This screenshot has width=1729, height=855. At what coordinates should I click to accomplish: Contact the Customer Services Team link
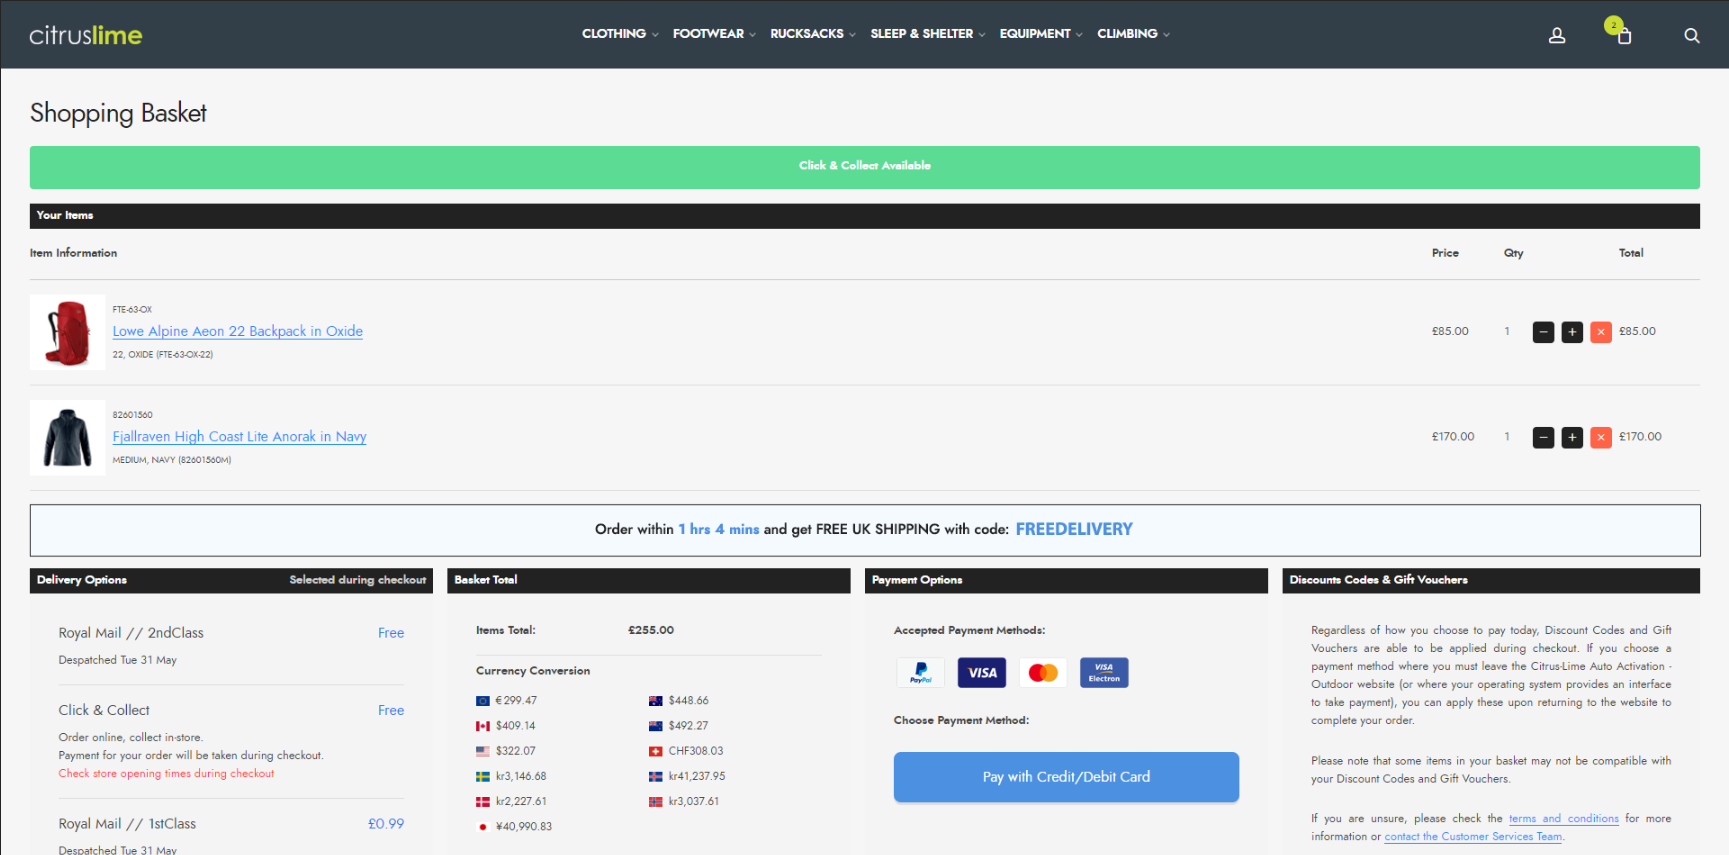pyautogui.click(x=1473, y=837)
